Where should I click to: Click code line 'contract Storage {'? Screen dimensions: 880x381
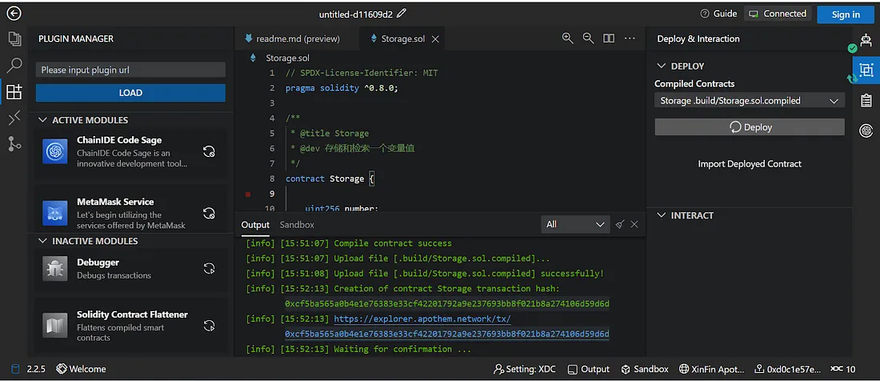[x=330, y=178]
